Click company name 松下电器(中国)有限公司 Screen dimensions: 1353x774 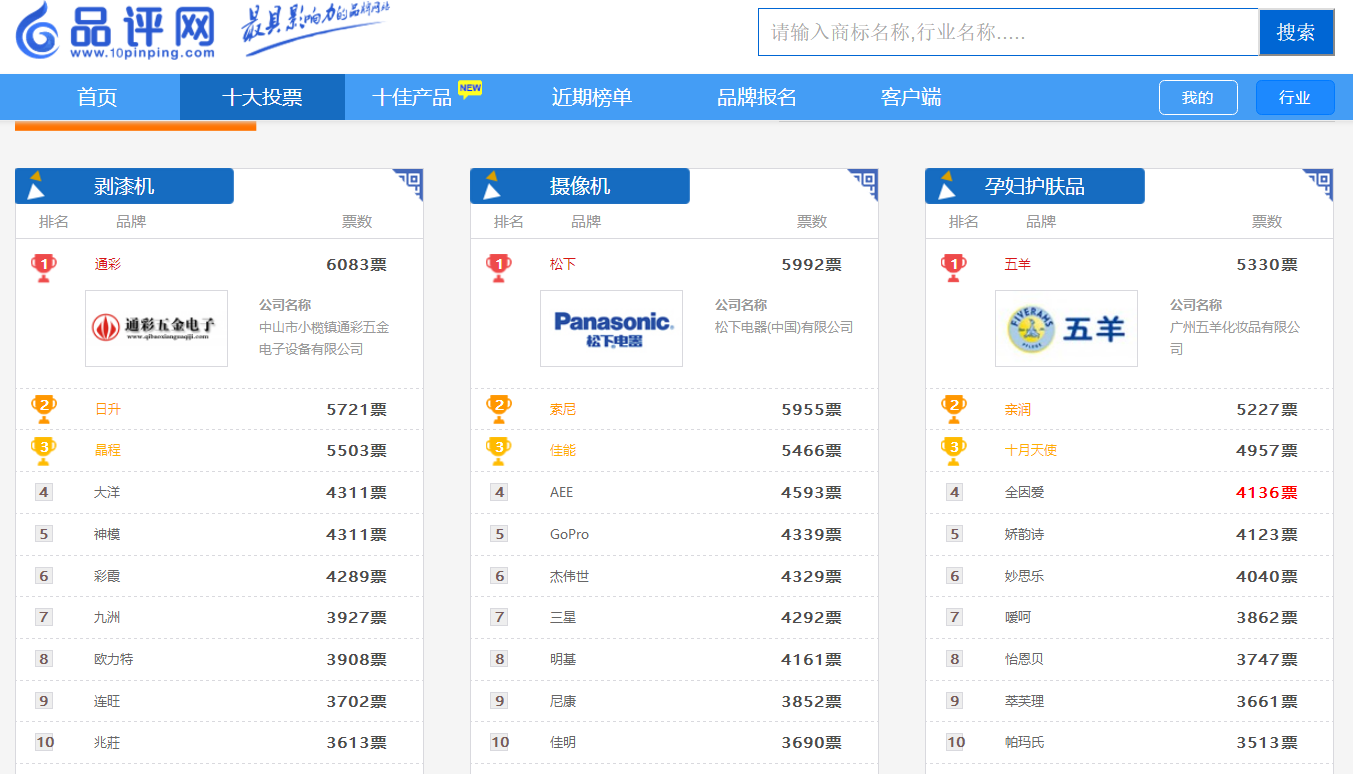(x=784, y=327)
